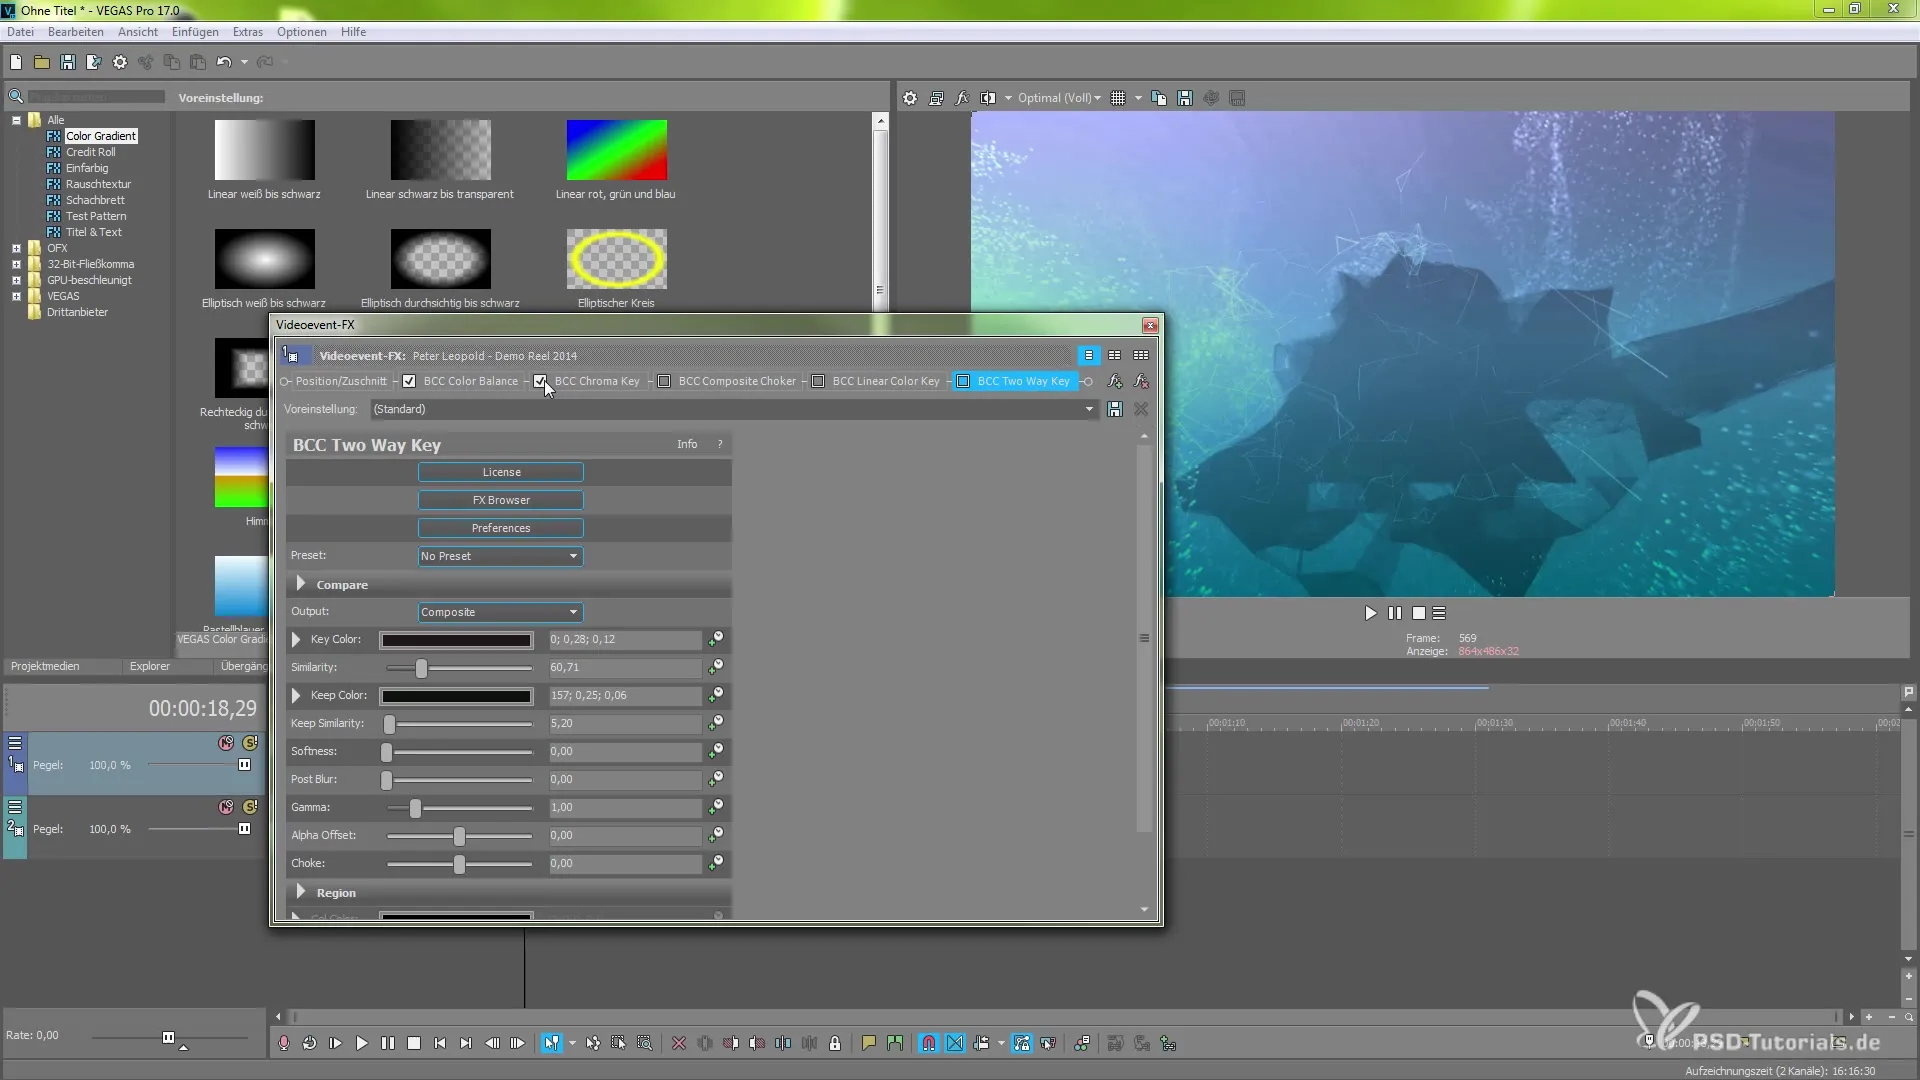Save the FX preset disk icon
1920x1080 pixels.
1115,409
